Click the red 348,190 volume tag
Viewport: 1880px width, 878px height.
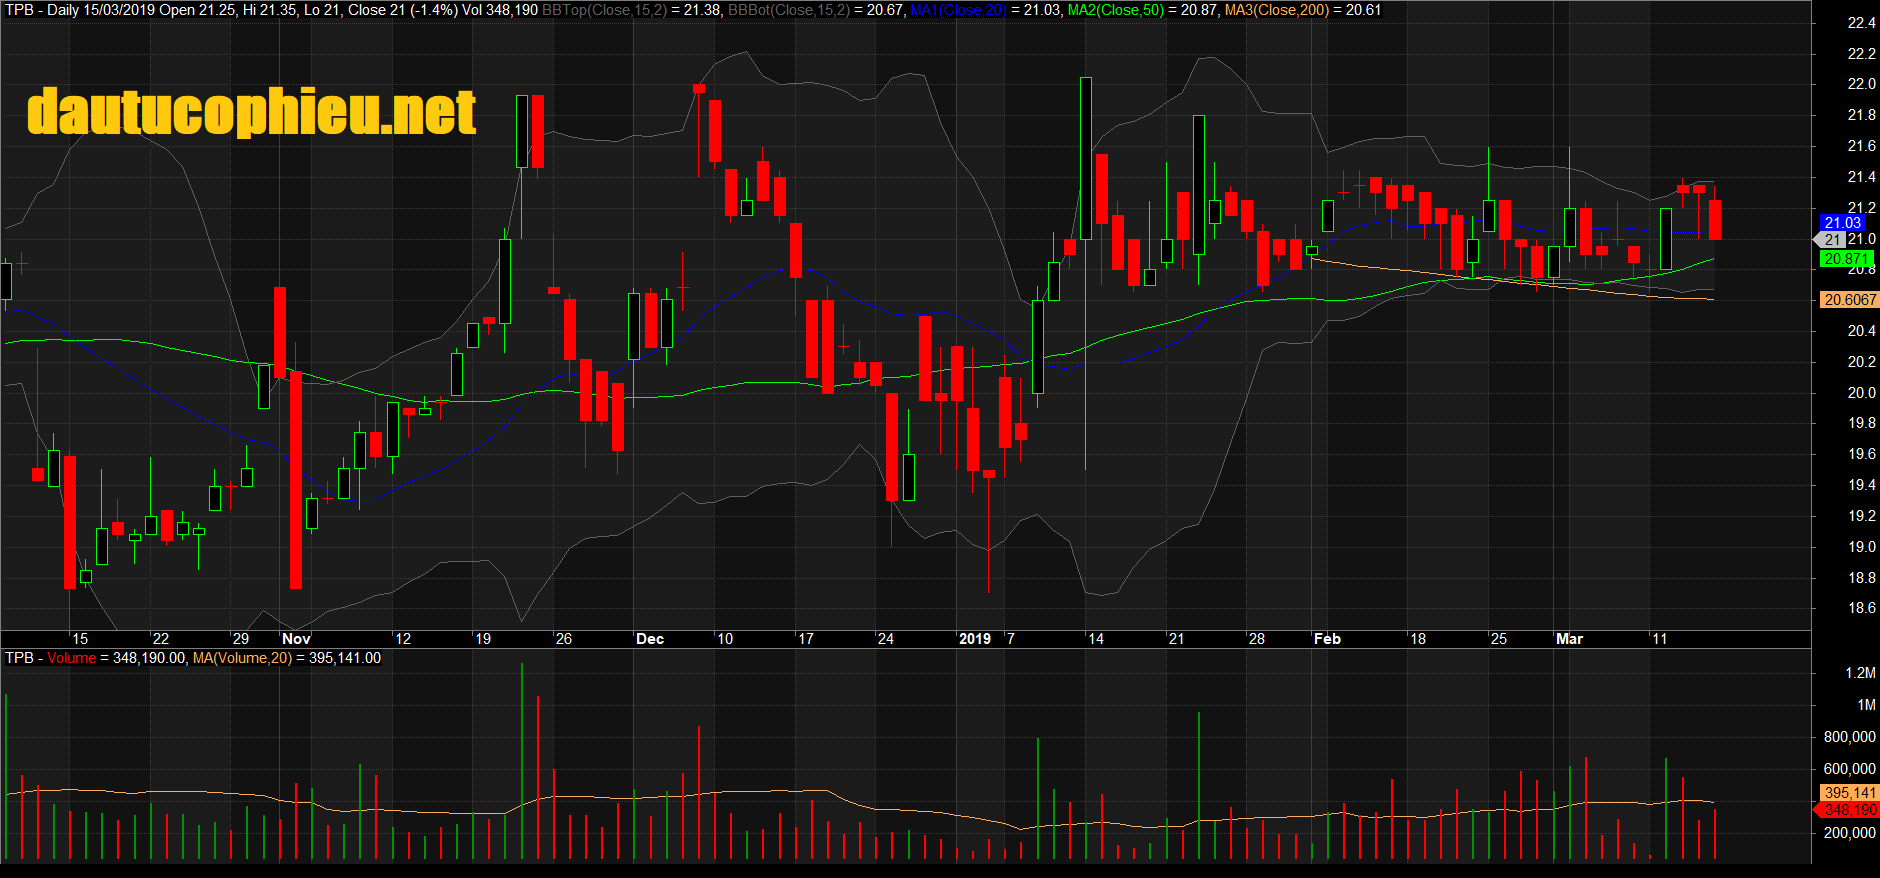pos(1849,810)
